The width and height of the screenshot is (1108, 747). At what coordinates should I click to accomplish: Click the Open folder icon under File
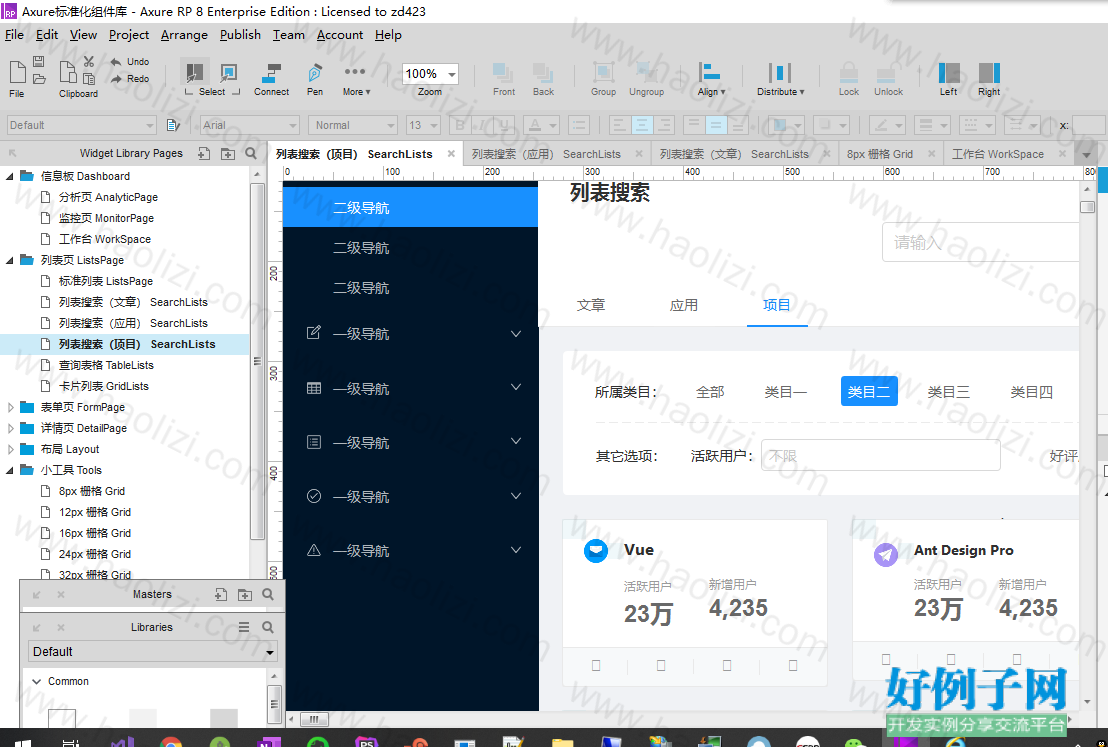coord(40,78)
